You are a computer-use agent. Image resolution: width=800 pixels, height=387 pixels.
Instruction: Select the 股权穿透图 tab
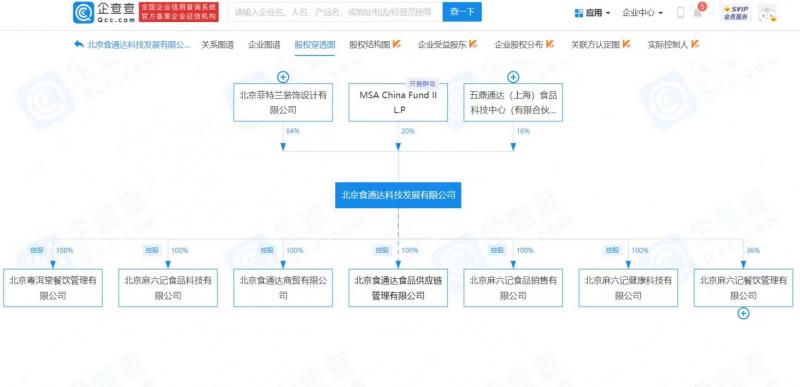coord(315,44)
